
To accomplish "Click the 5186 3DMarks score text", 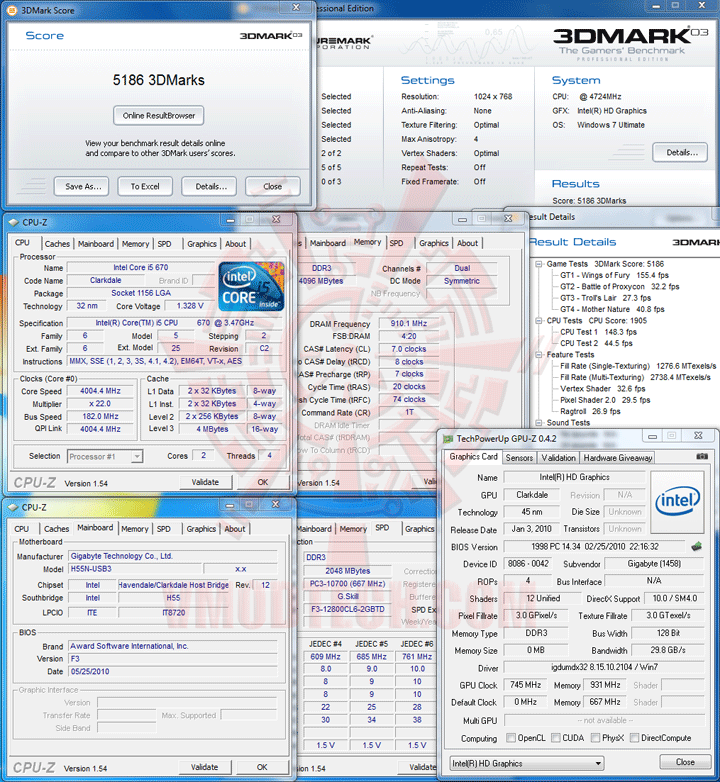I will [x=159, y=80].
